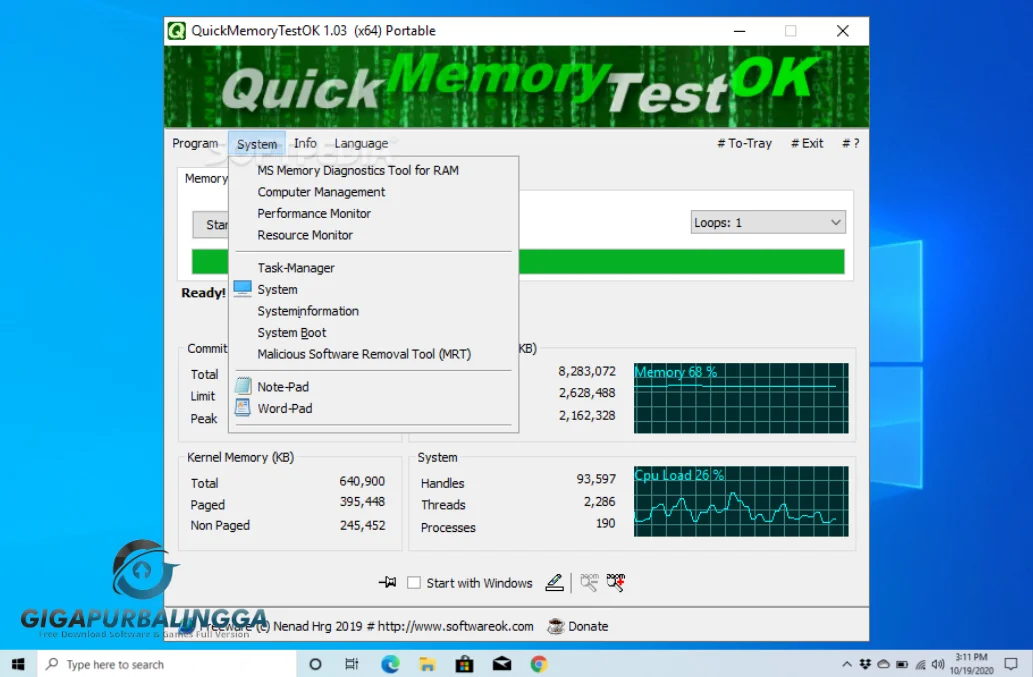Expand the Loops: 1 dropdown
This screenshot has height=677, width=1033.
tap(768, 223)
